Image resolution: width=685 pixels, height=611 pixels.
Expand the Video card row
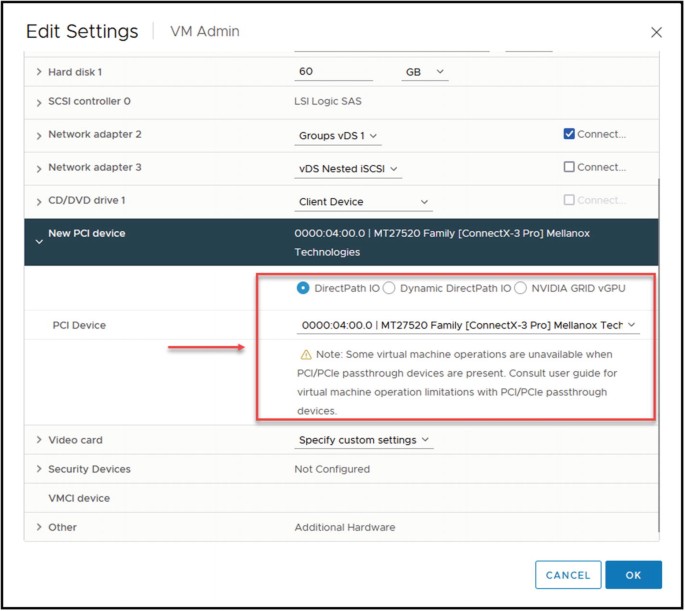pyautogui.click(x=39, y=440)
